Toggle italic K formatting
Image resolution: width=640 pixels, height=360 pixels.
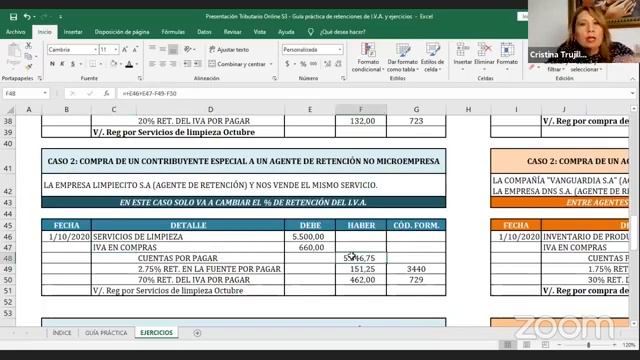pos(62,64)
